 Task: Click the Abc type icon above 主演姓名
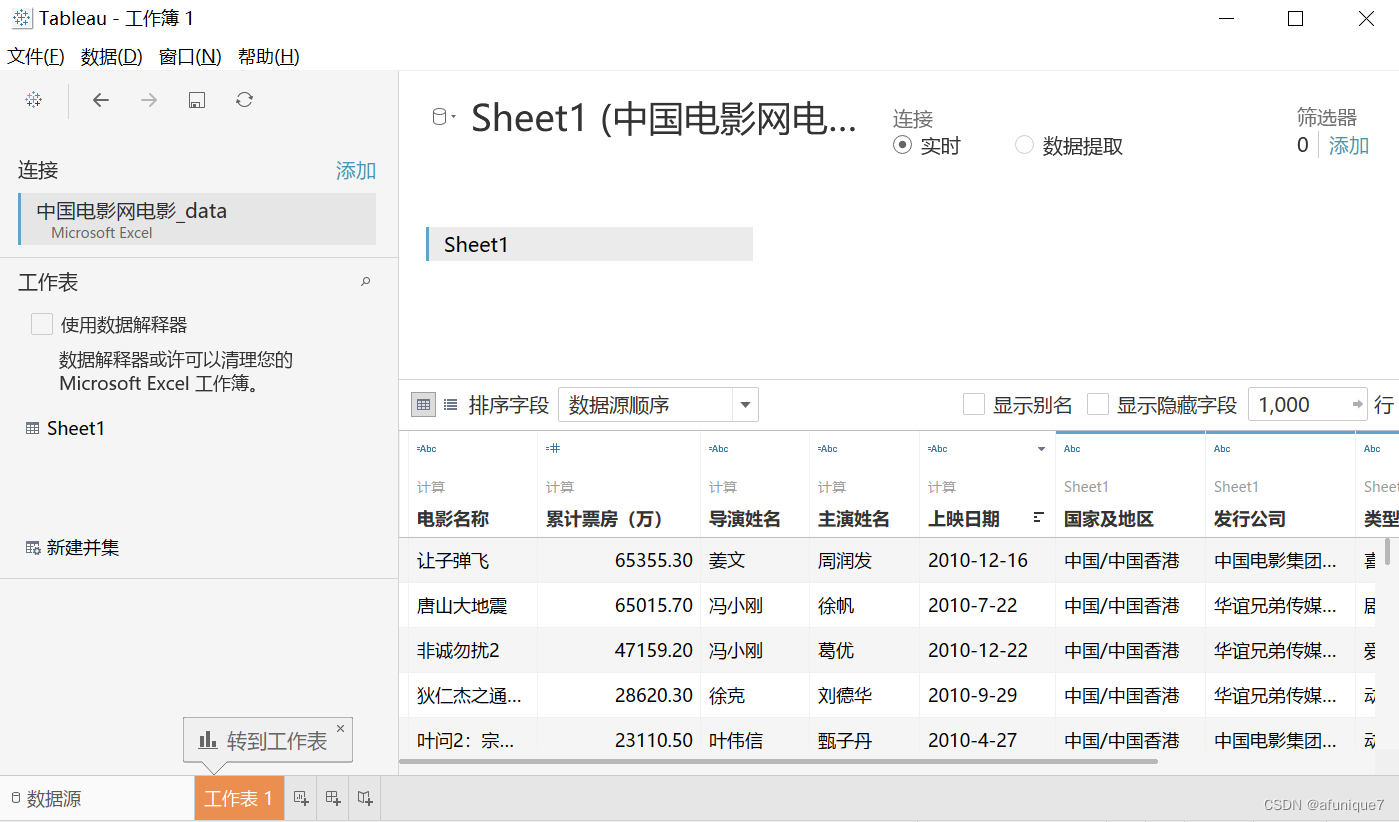(828, 449)
